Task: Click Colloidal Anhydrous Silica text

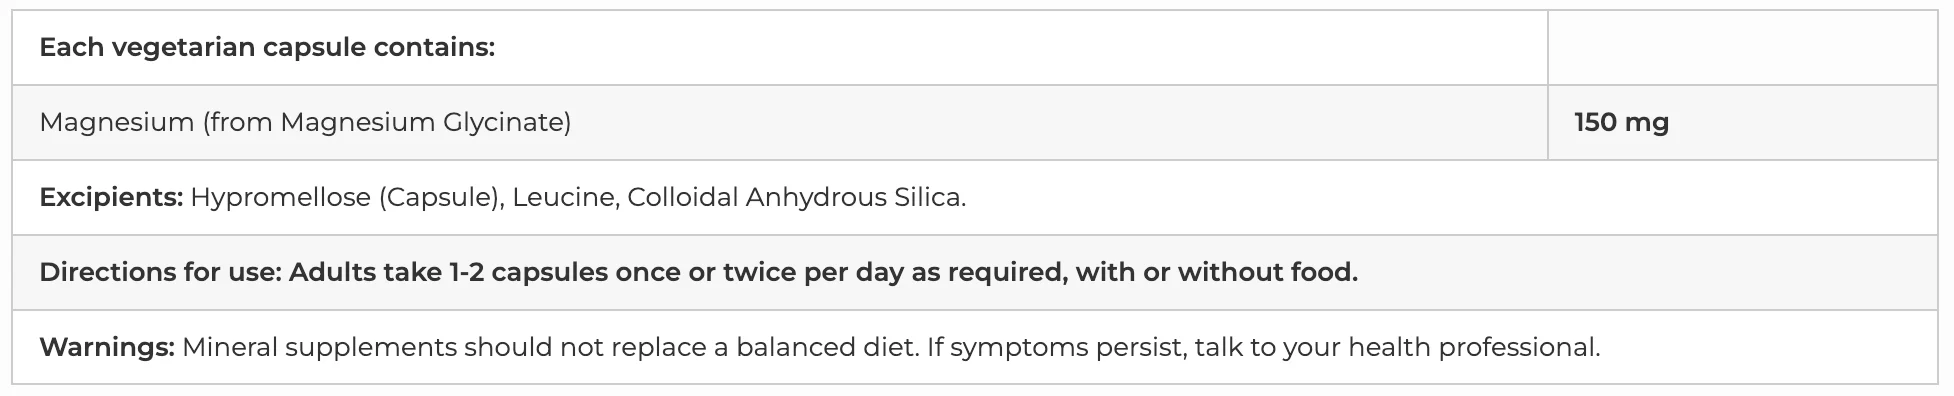Action: (x=796, y=197)
